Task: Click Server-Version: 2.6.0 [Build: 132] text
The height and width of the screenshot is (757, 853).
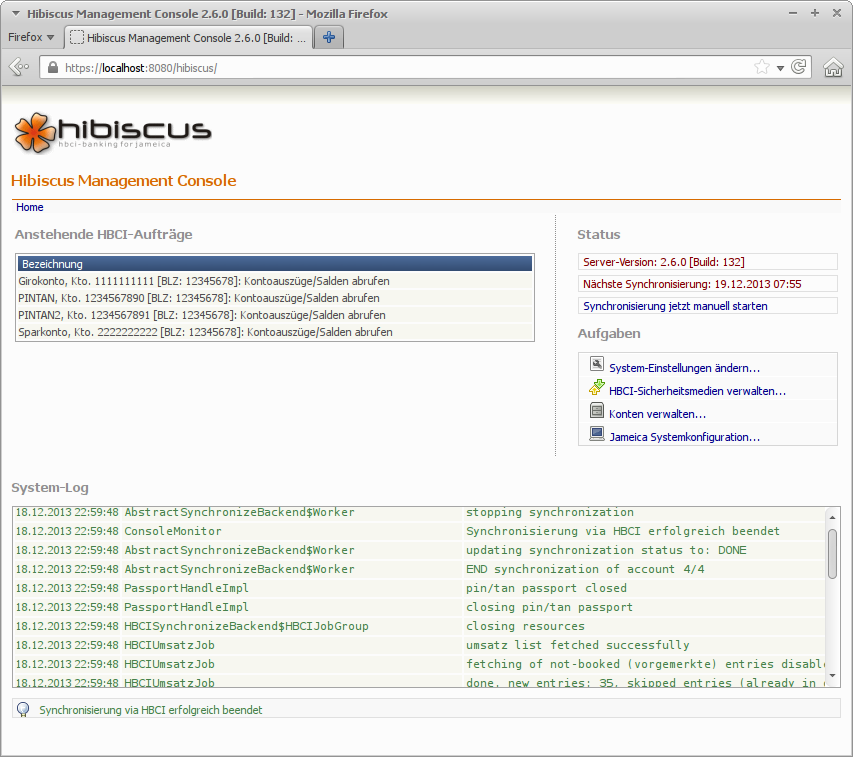Action: coord(664,262)
